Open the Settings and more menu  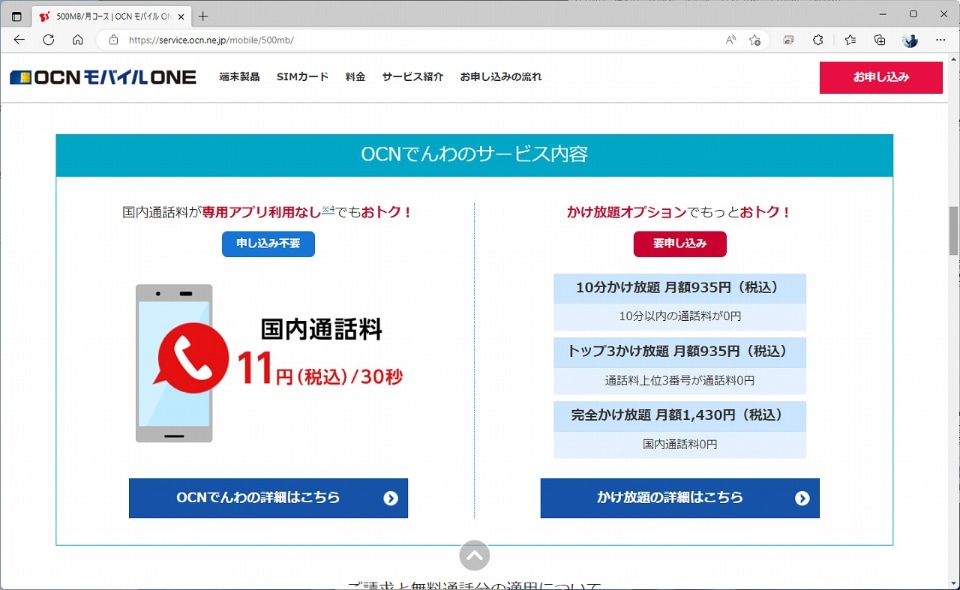(x=938, y=40)
